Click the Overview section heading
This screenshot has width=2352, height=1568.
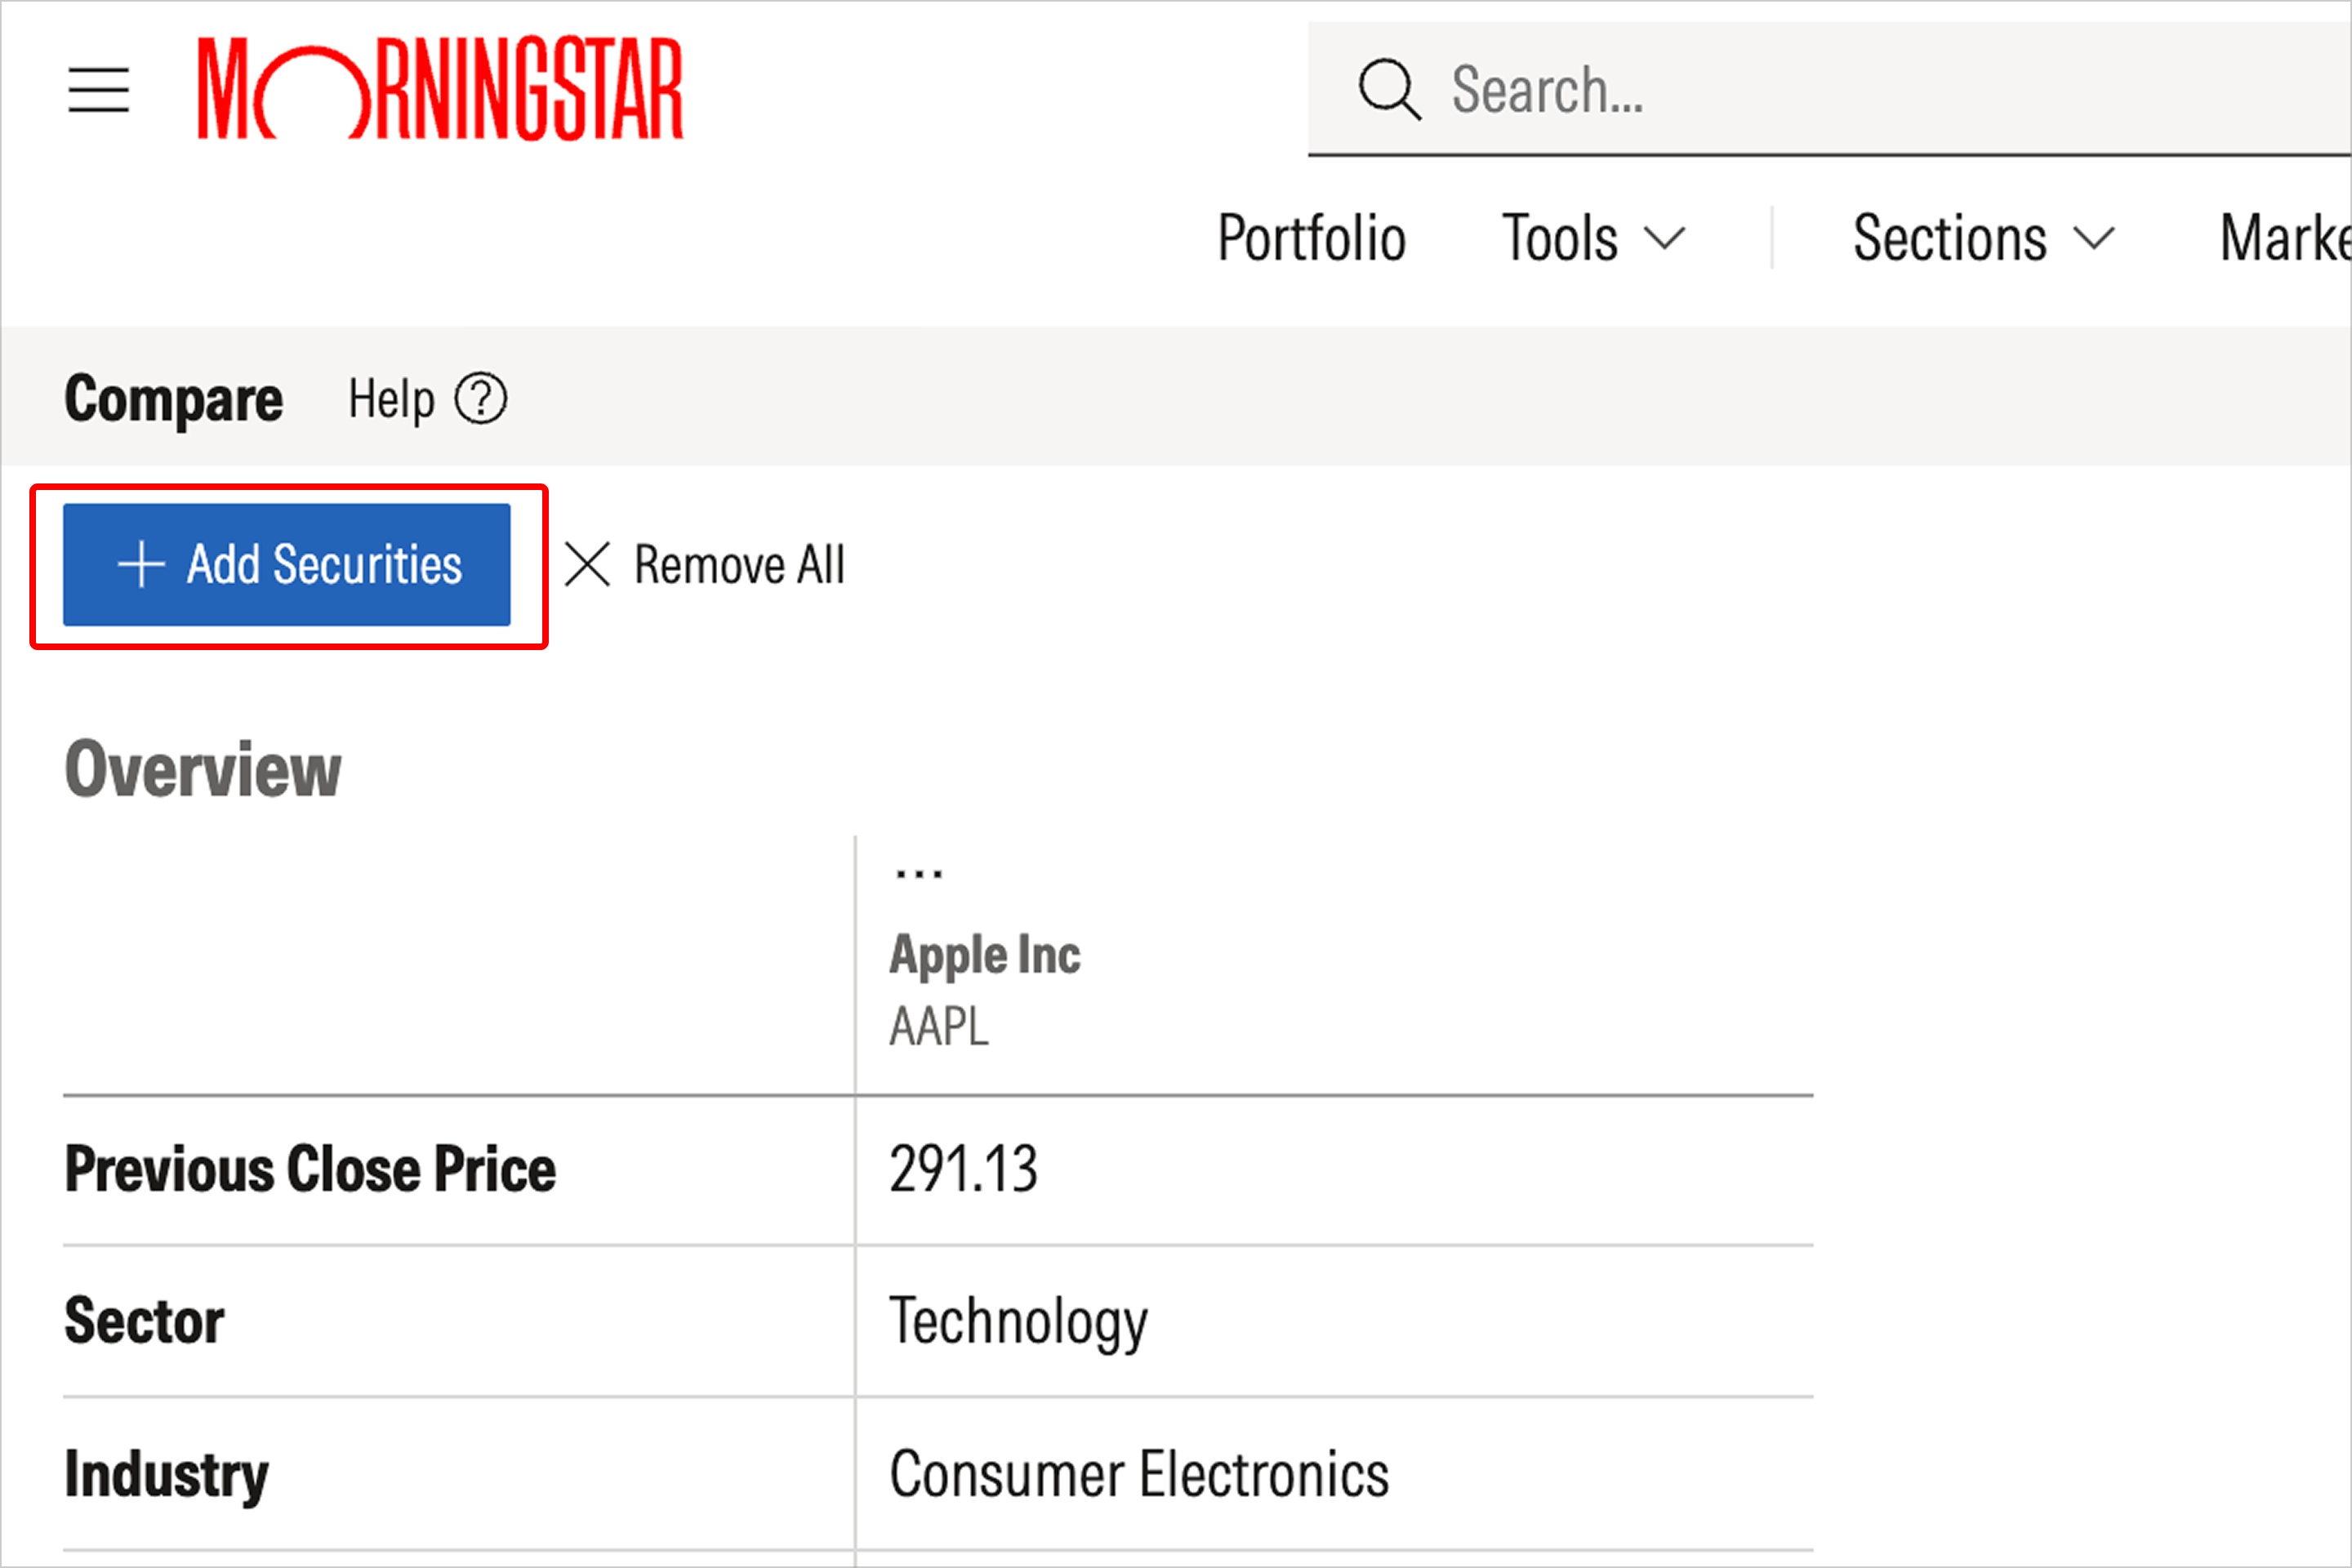click(203, 769)
